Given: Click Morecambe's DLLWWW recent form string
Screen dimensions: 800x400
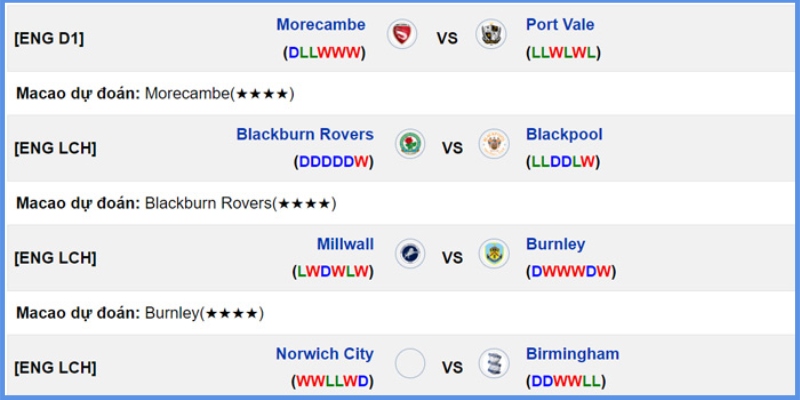Looking at the screenshot, I should coord(324,53).
